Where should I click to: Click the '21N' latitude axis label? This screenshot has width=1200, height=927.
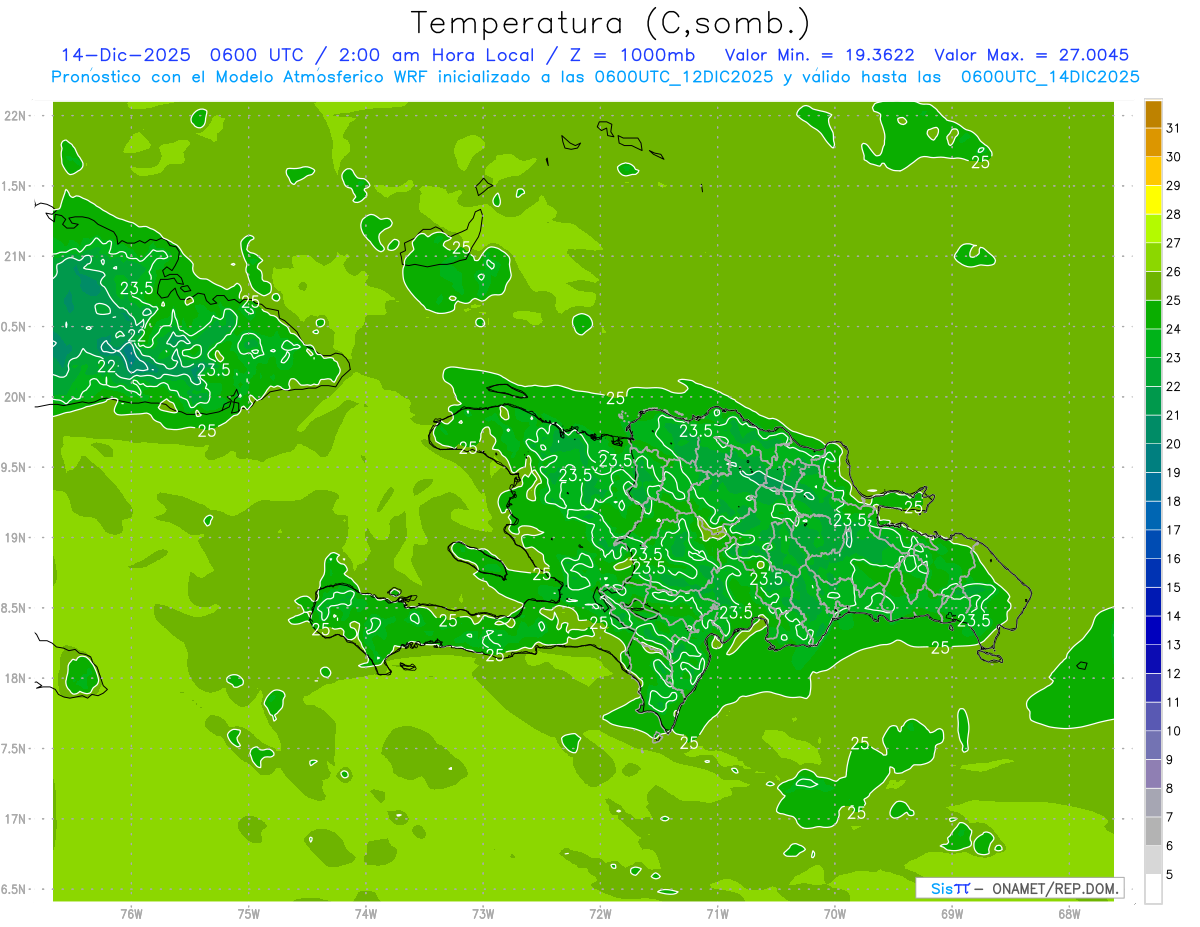click(x=16, y=256)
